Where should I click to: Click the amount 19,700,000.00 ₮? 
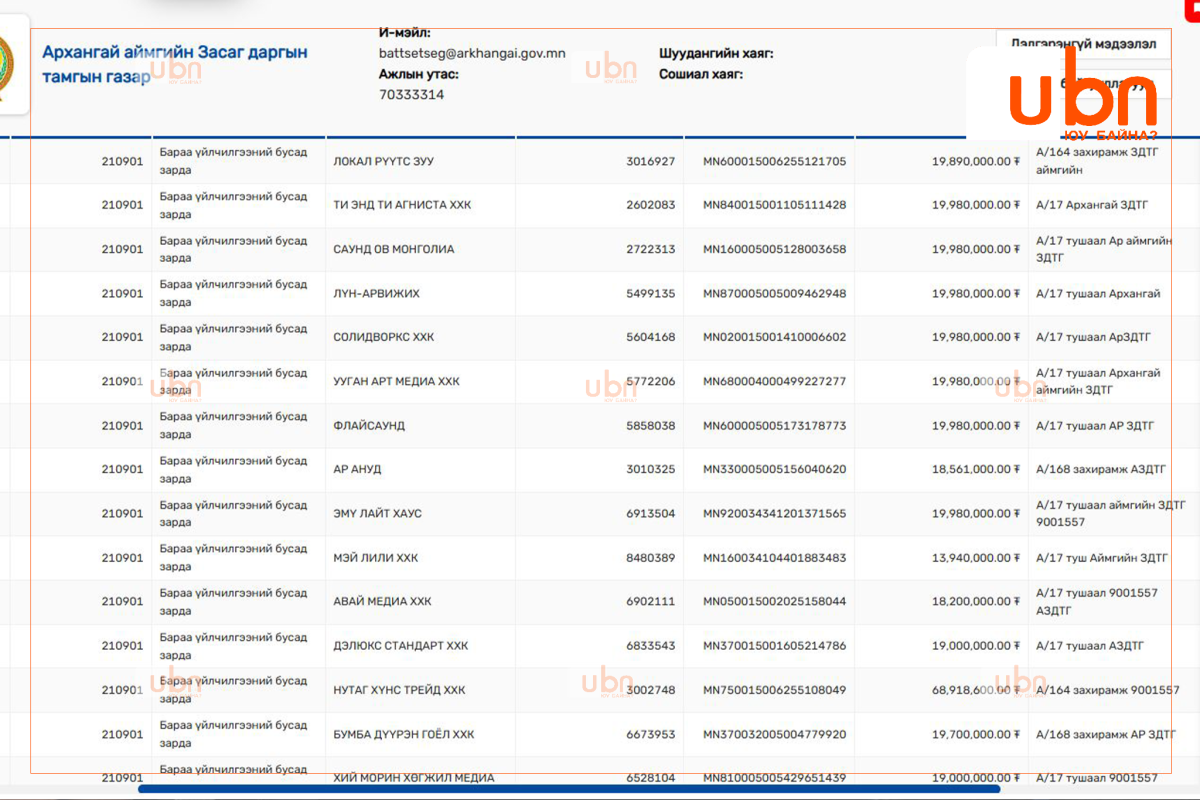click(x=976, y=734)
